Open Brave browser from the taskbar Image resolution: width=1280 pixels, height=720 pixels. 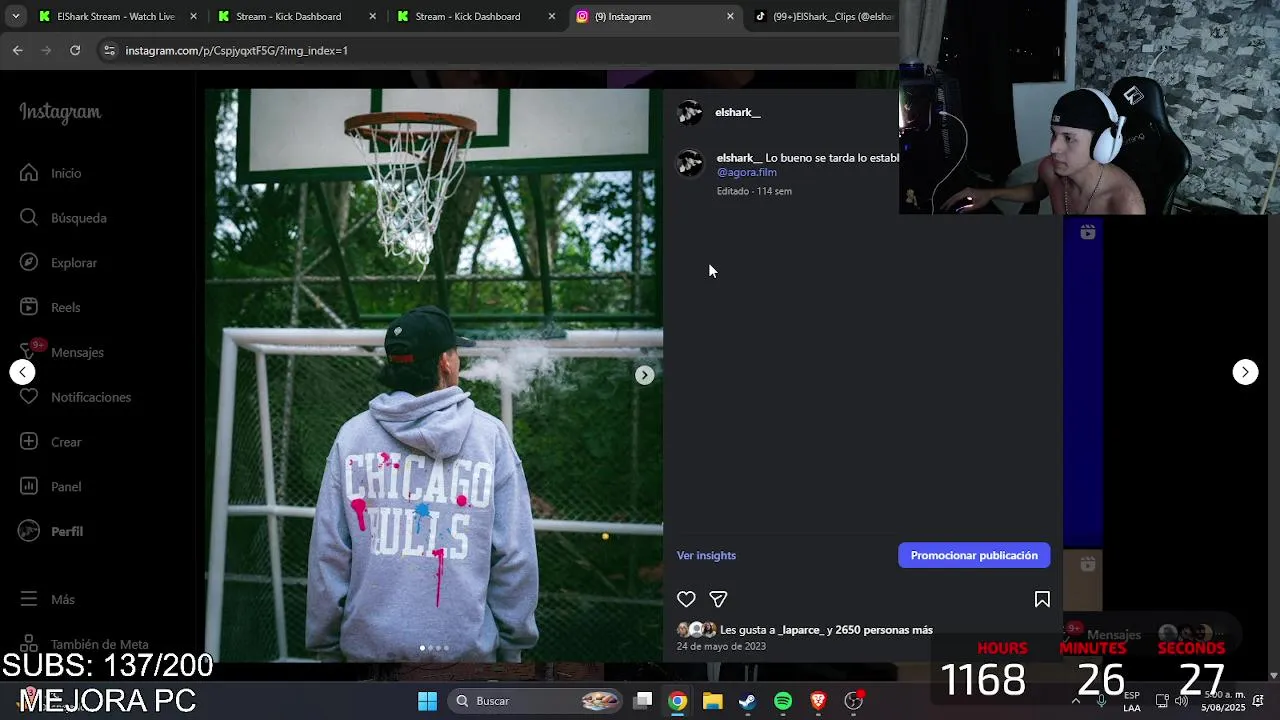(x=818, y=701)
